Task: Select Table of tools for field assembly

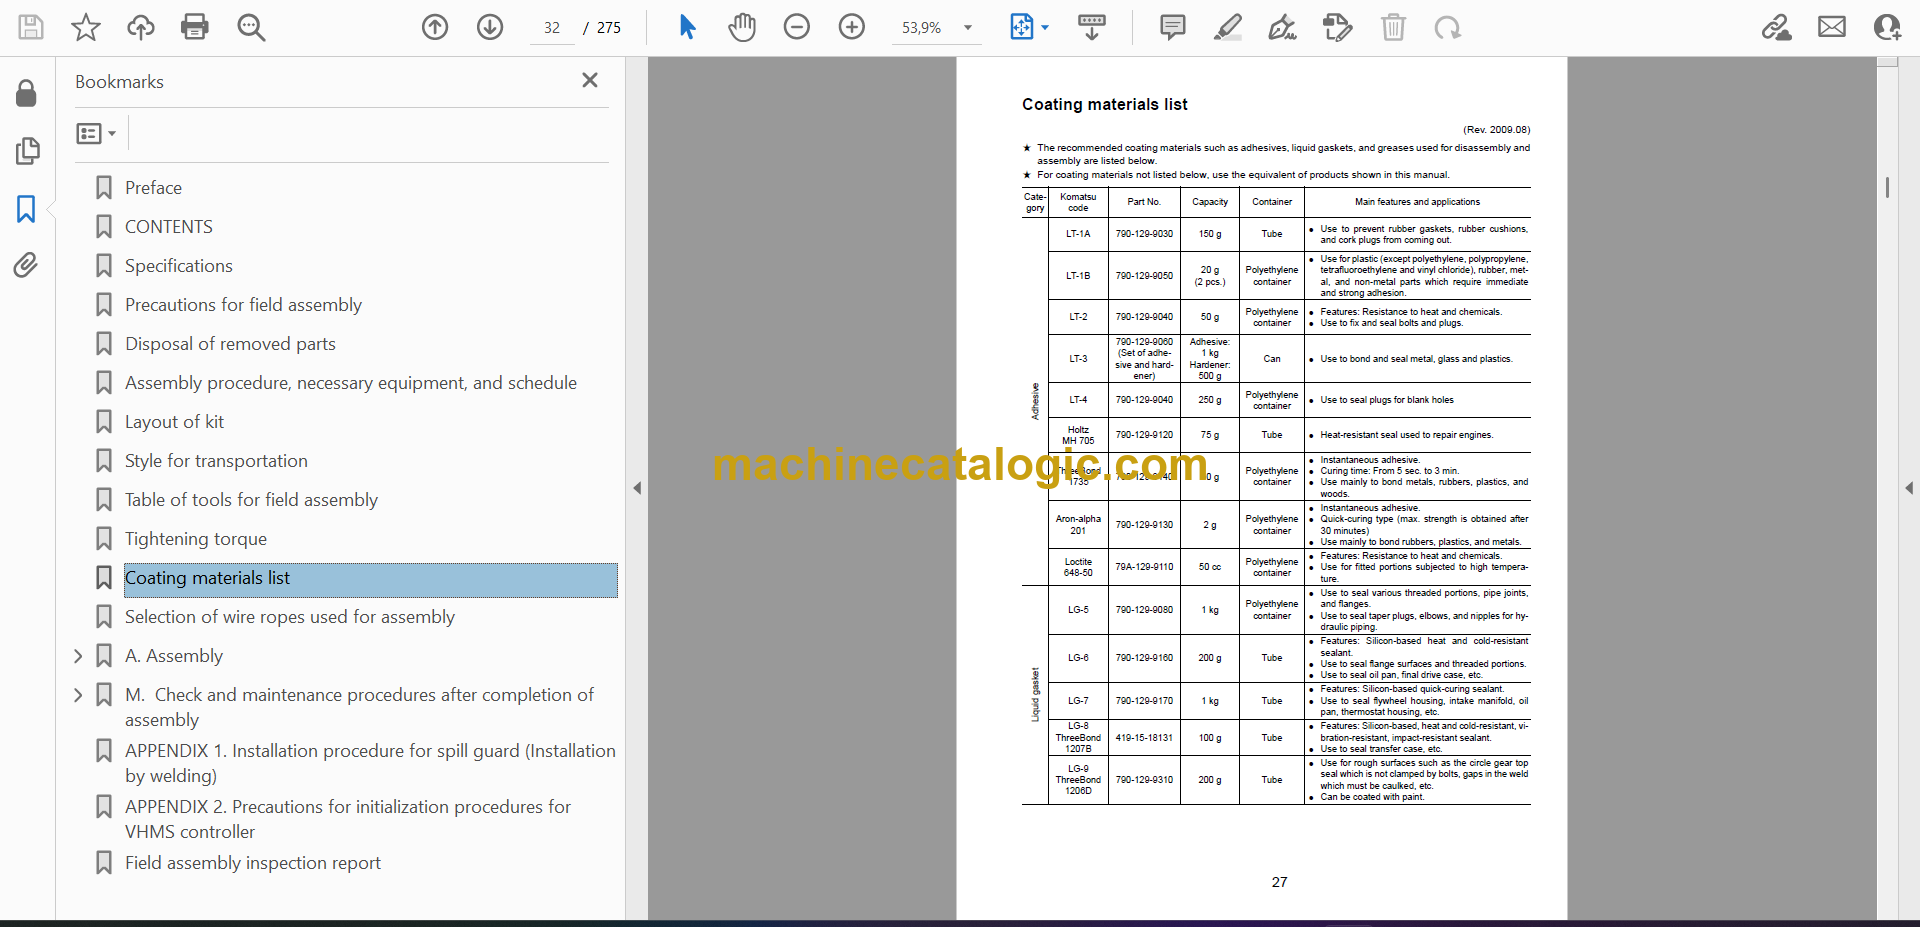Action: 251,500
